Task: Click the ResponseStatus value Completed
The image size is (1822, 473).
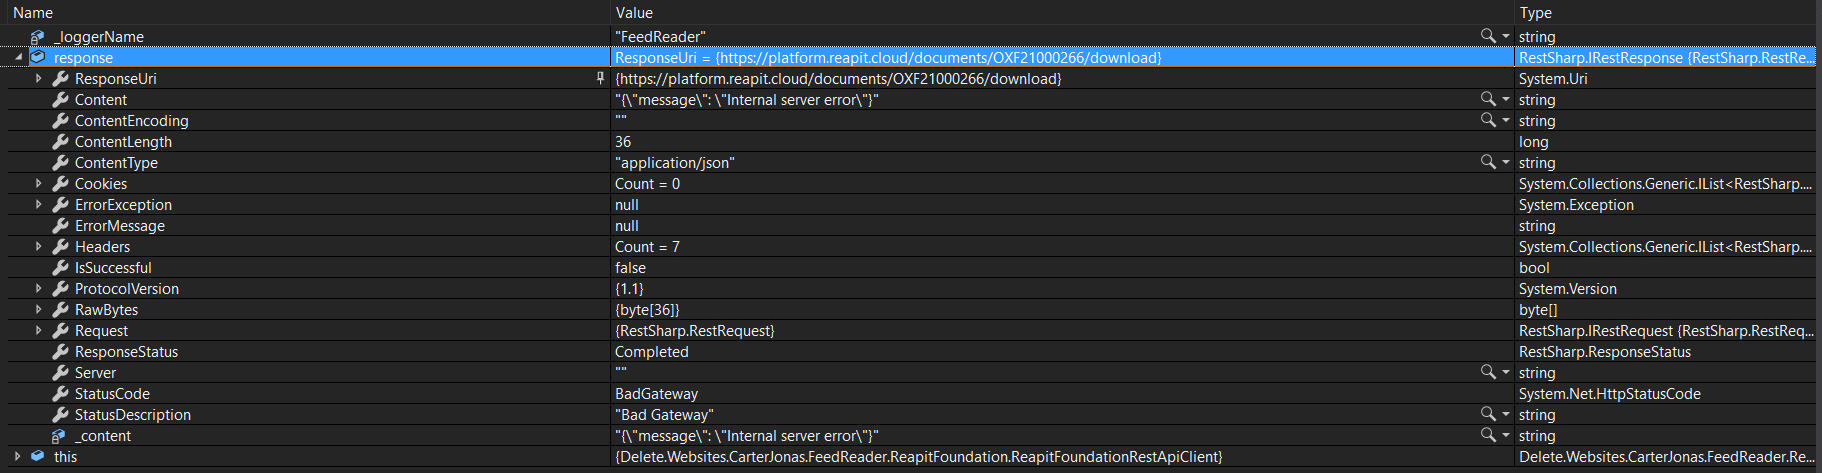Action: click(x=651, y=351)
